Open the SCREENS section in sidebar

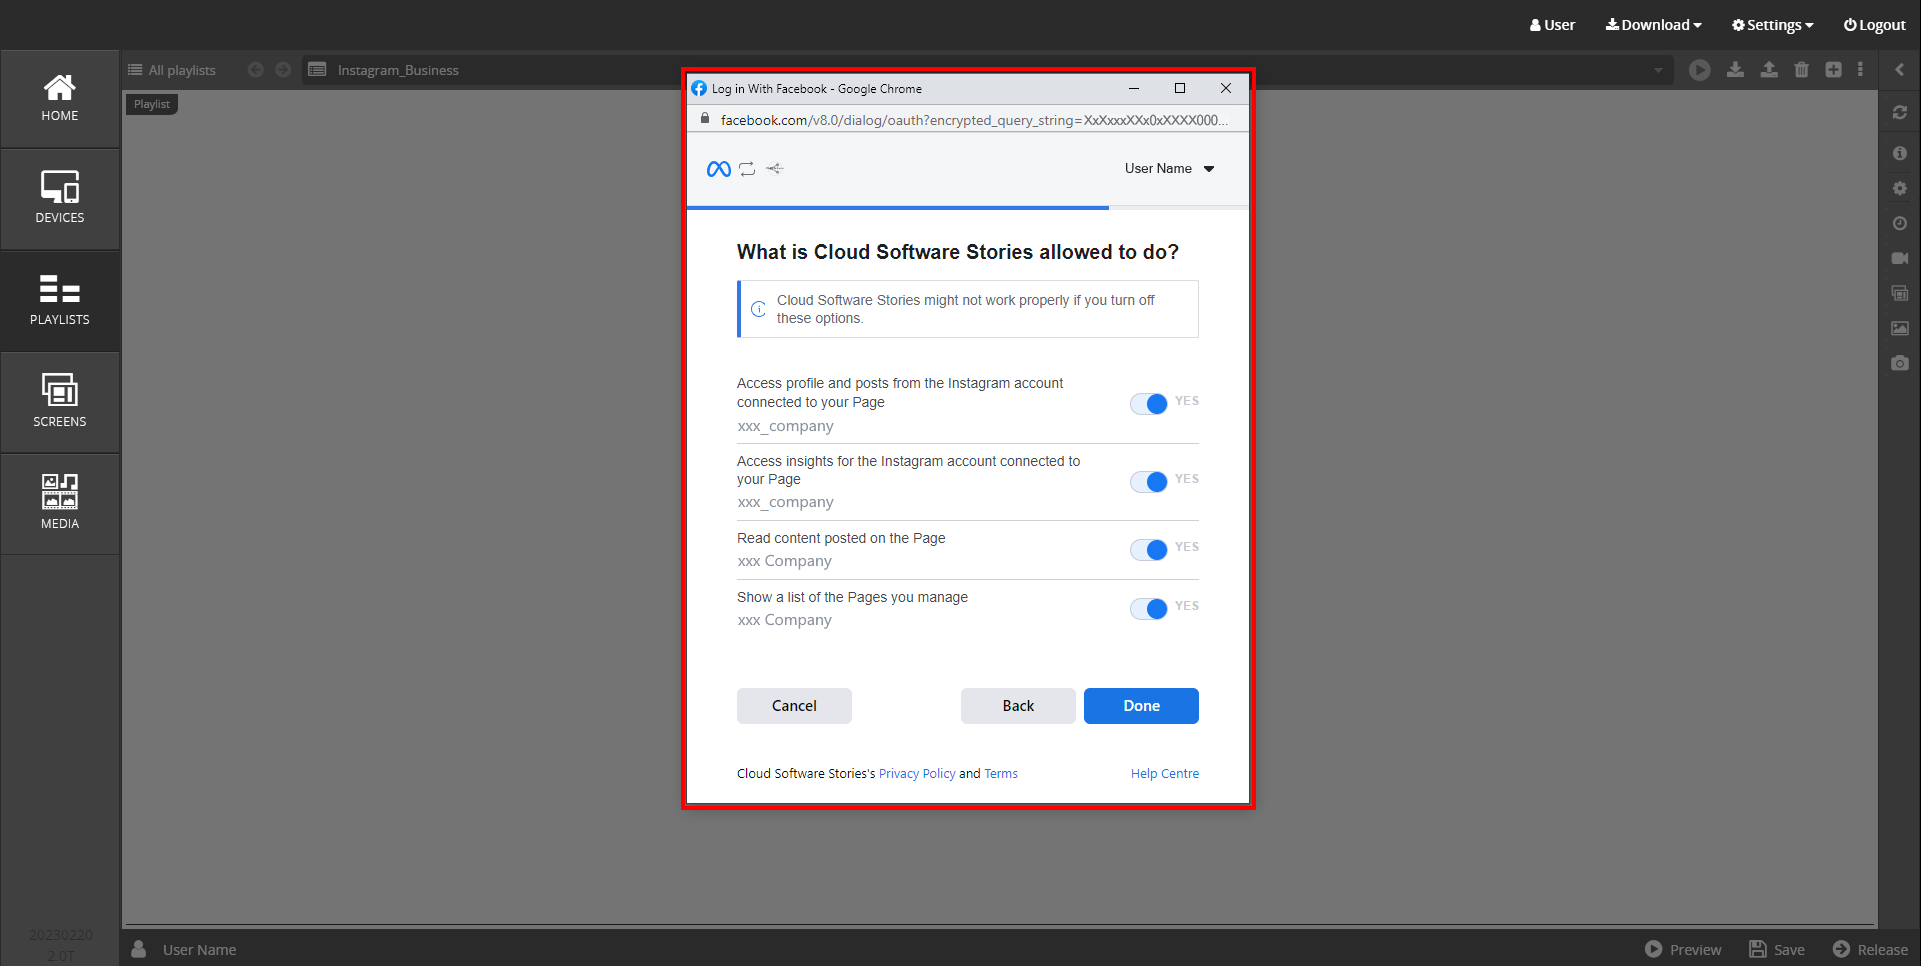click(x=60, y=404)
